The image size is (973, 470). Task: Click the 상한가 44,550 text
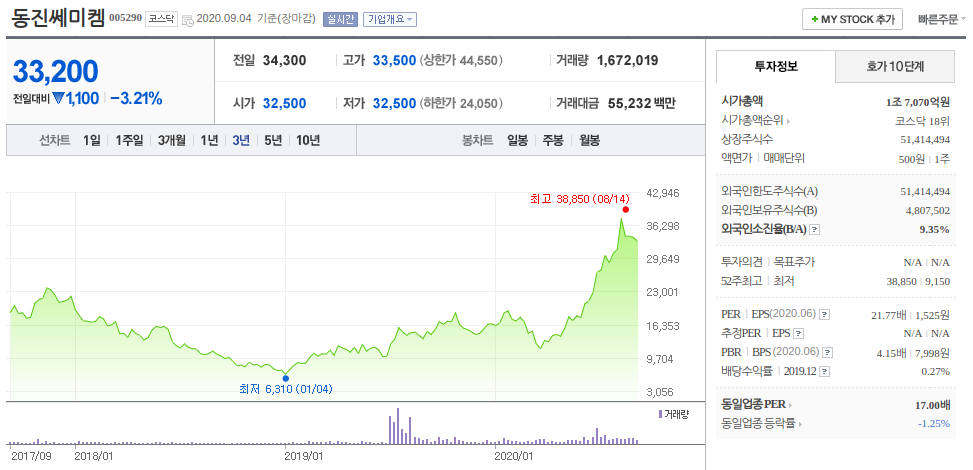pos(461,61)
